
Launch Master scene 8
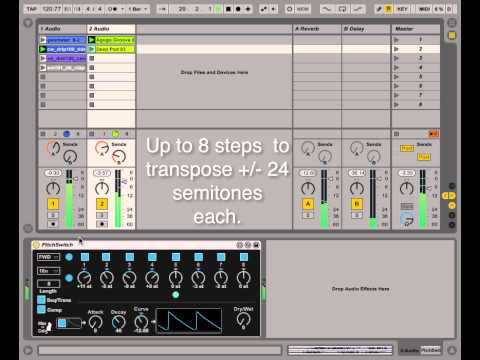point(396,105)
